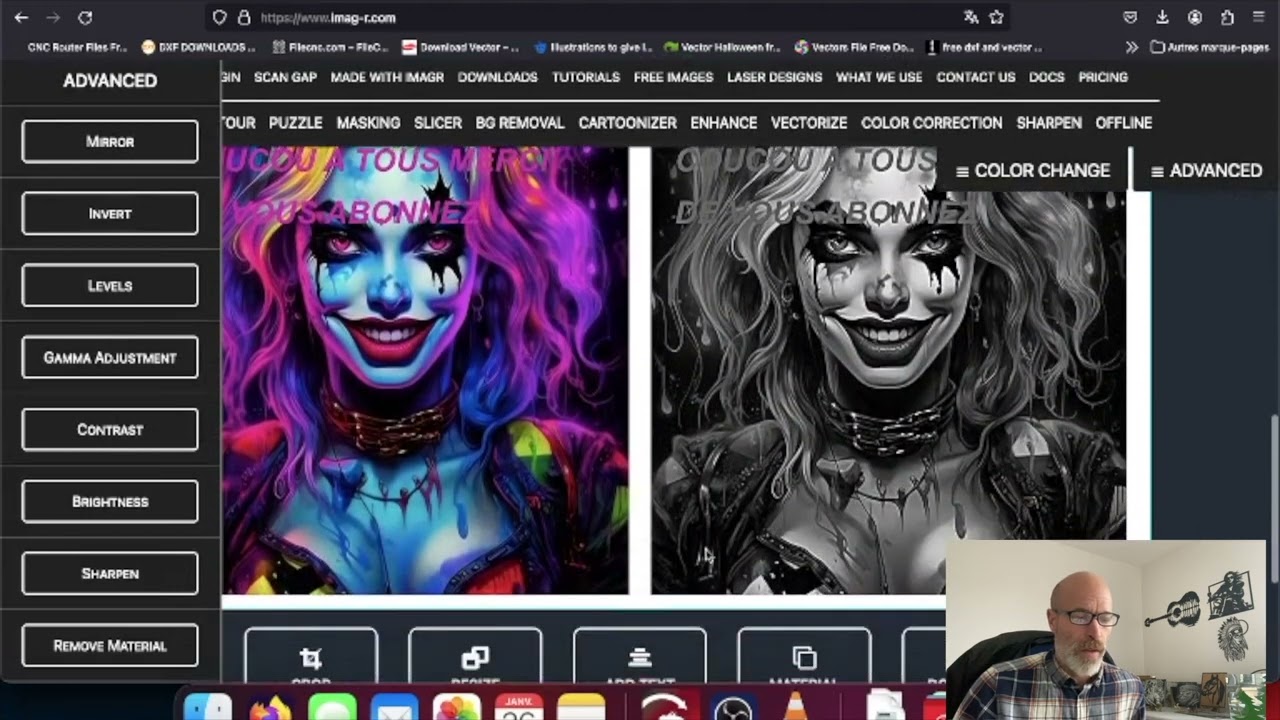Select the Puzzle tool tab
The width and height of the screenshot is (1280, 720).
point(295,123)
